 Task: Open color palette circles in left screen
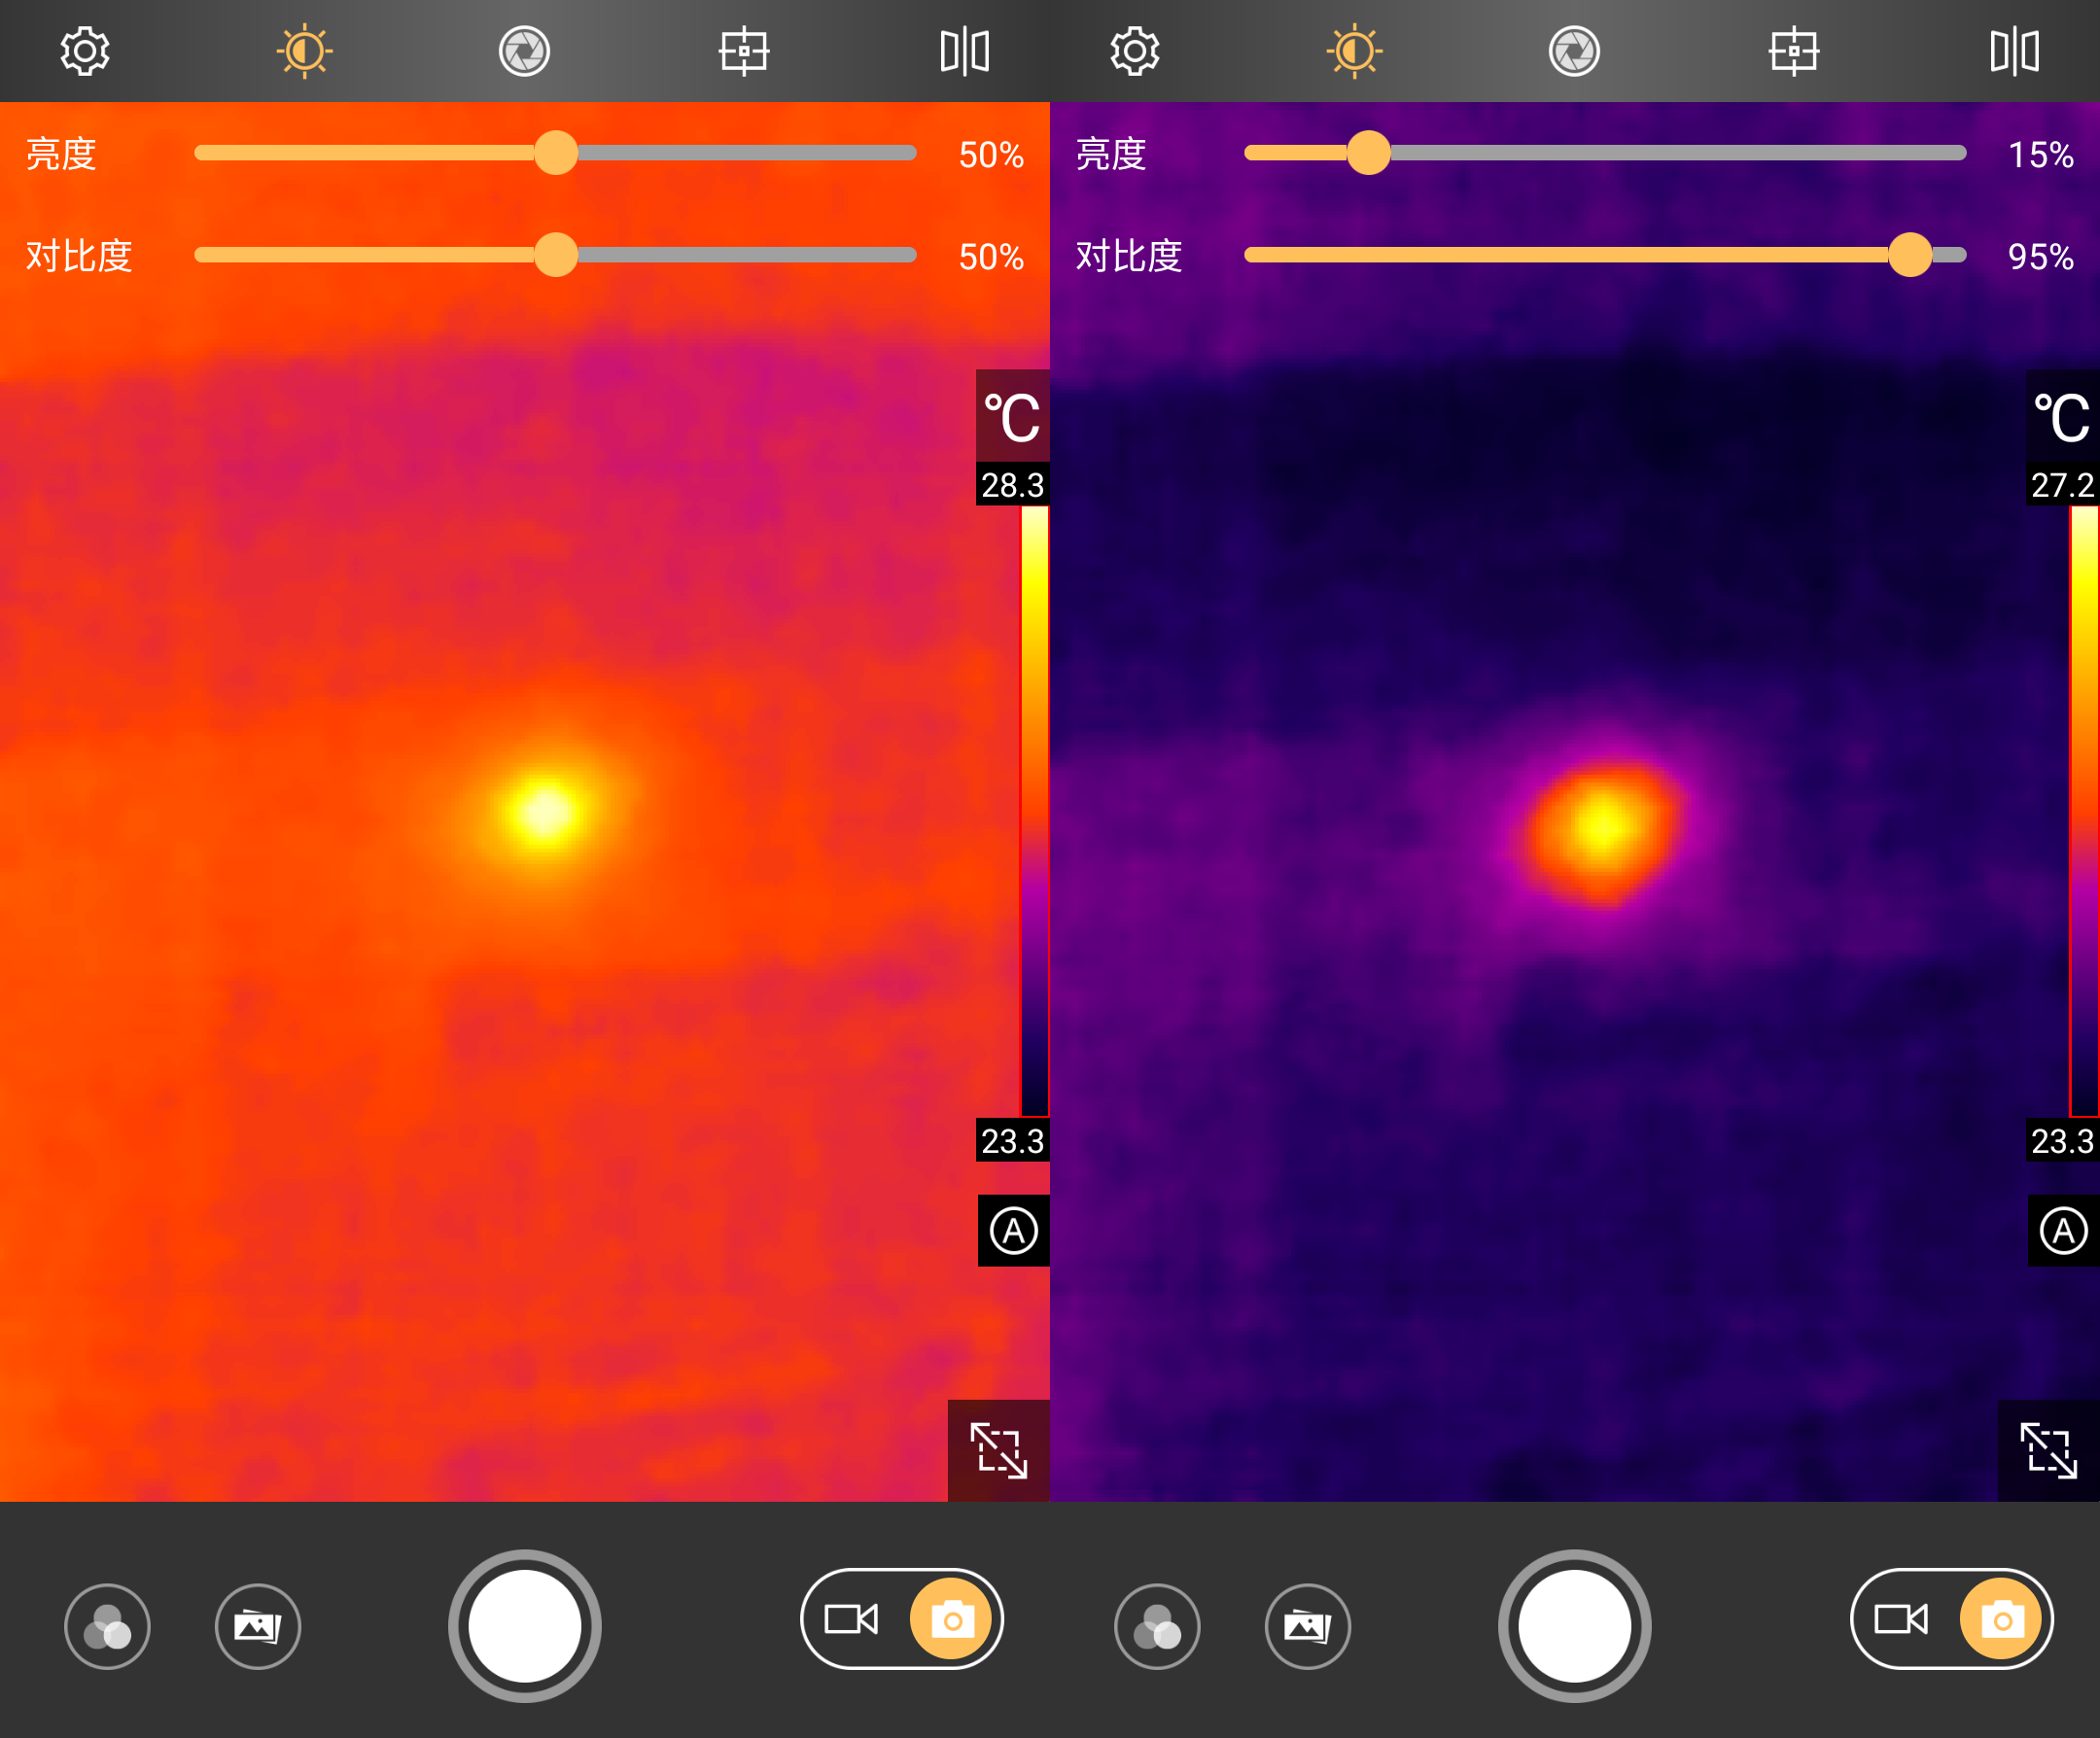point(107,1626)
